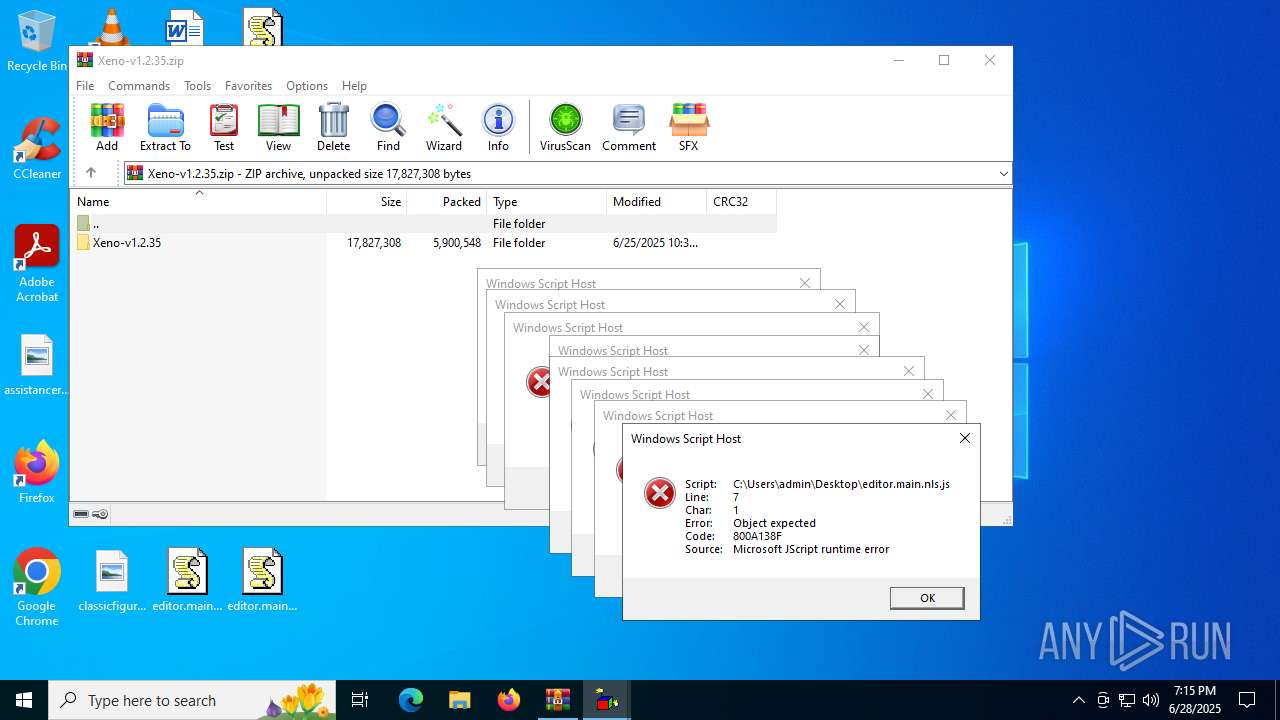Click the Task View taskbar icon
Viewport: 1280px width, 720px height.
click(360, 700)
